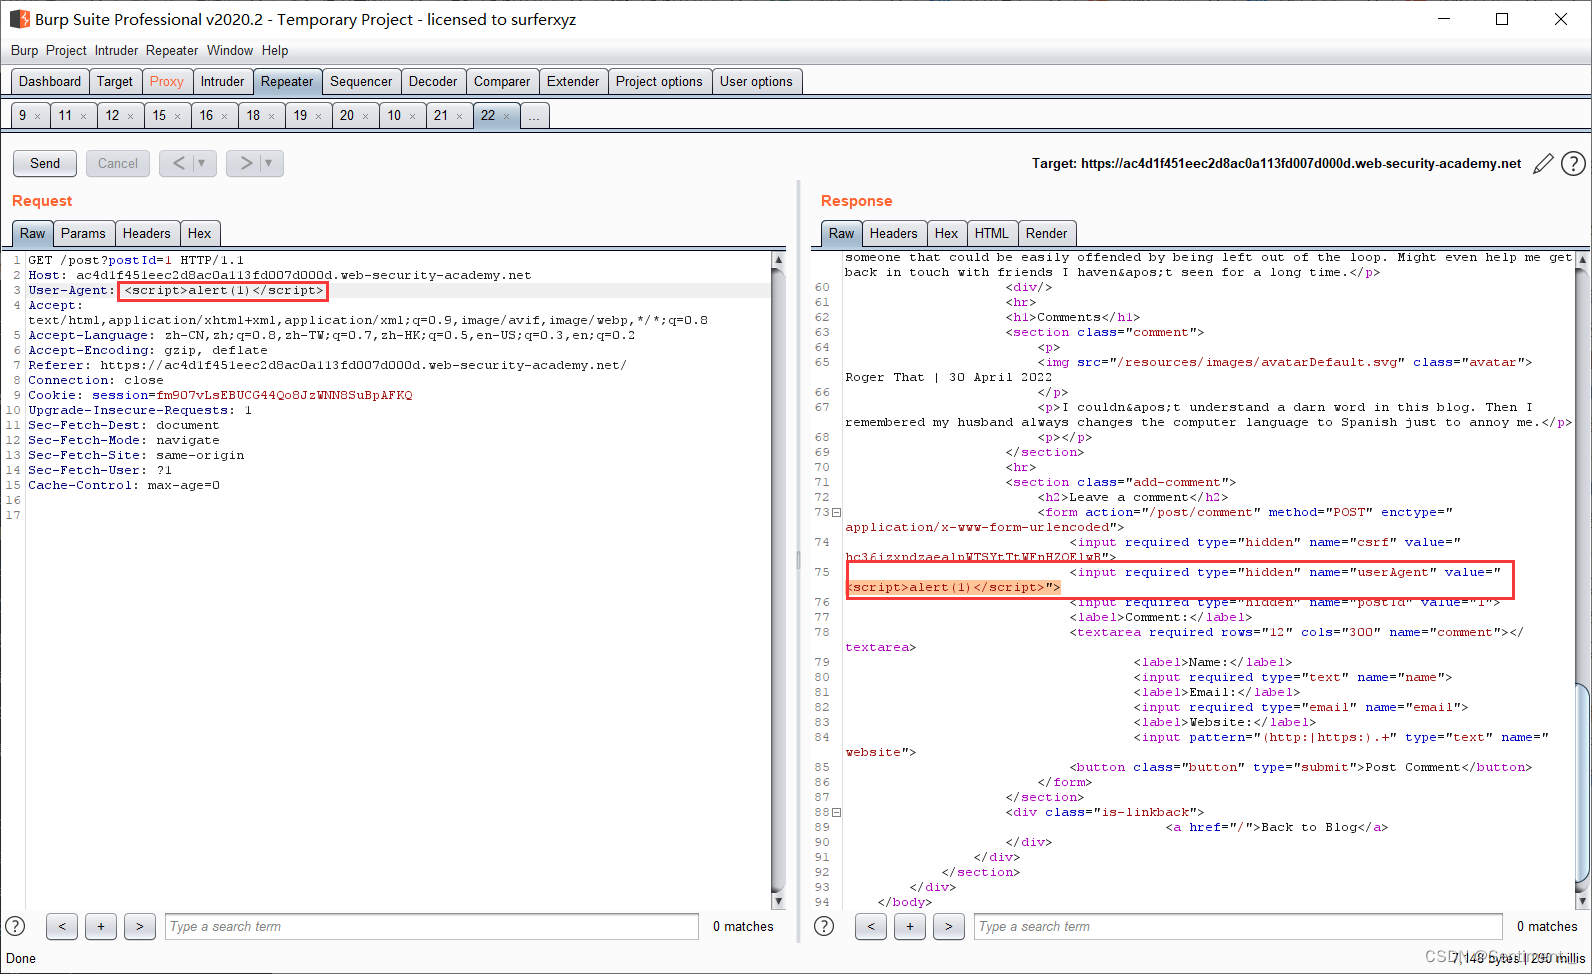Open request search help icon
The image size is (1592, 974).
(15, 926)
